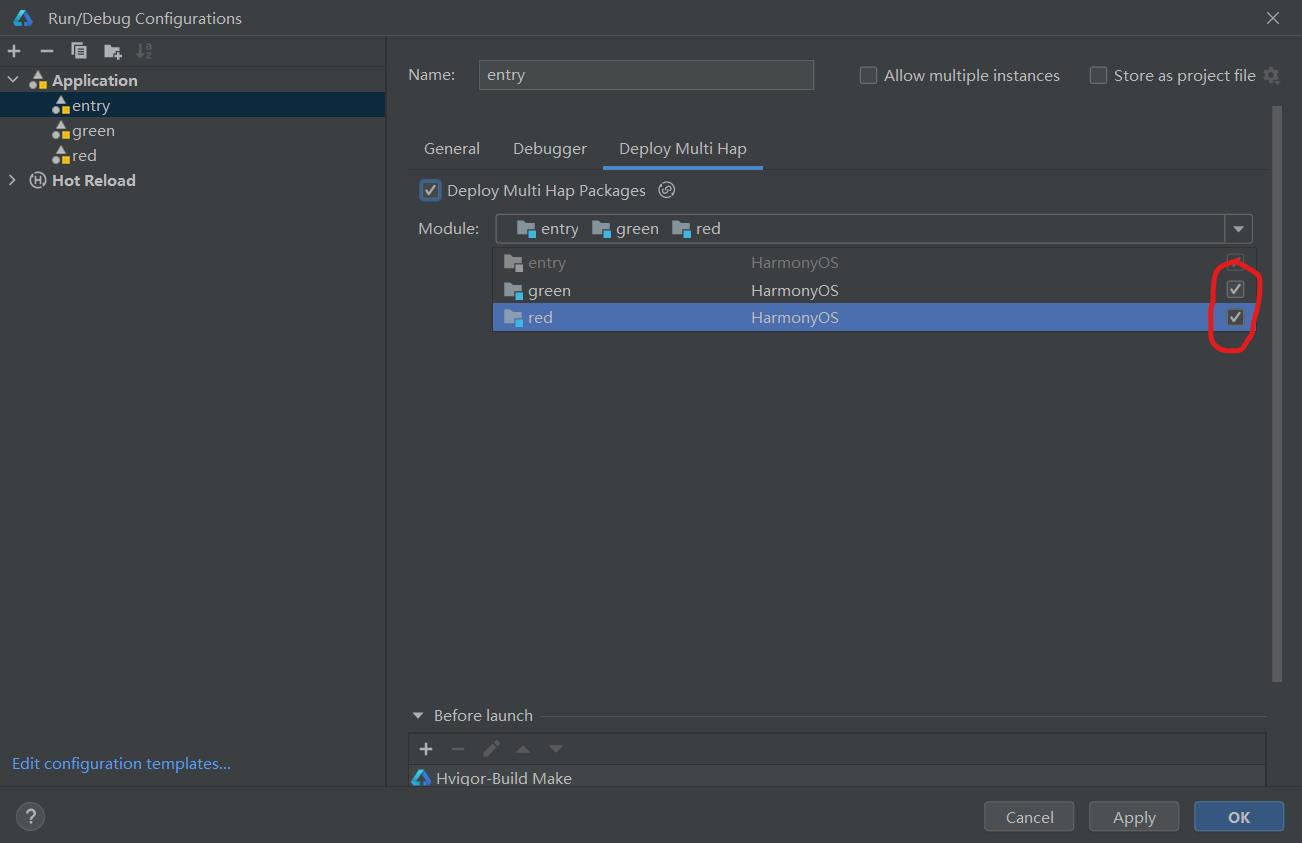Collapse the Before launch section
Screen dimensions: 1302x843
pos(418,716)
